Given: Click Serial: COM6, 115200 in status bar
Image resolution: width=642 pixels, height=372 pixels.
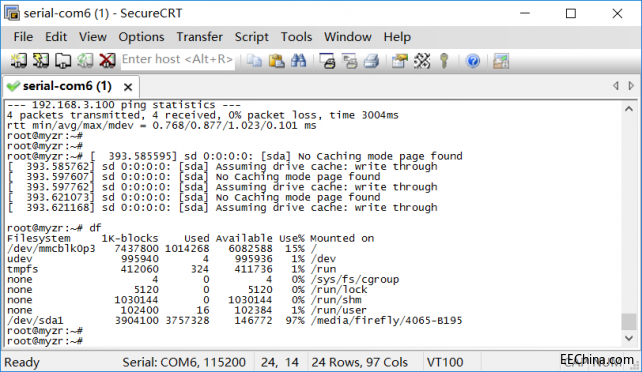Looking at the screenshot, I should coord(184,362).
